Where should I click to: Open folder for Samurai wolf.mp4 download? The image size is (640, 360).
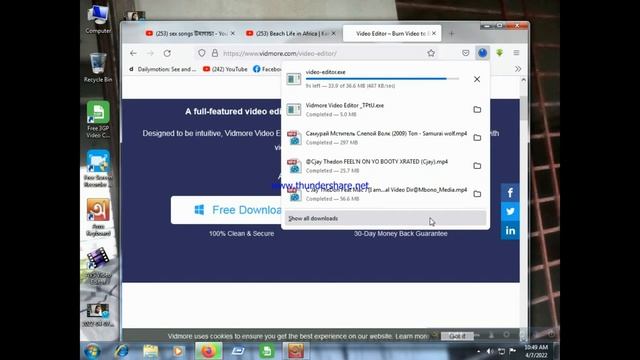[x=477, y=138]
